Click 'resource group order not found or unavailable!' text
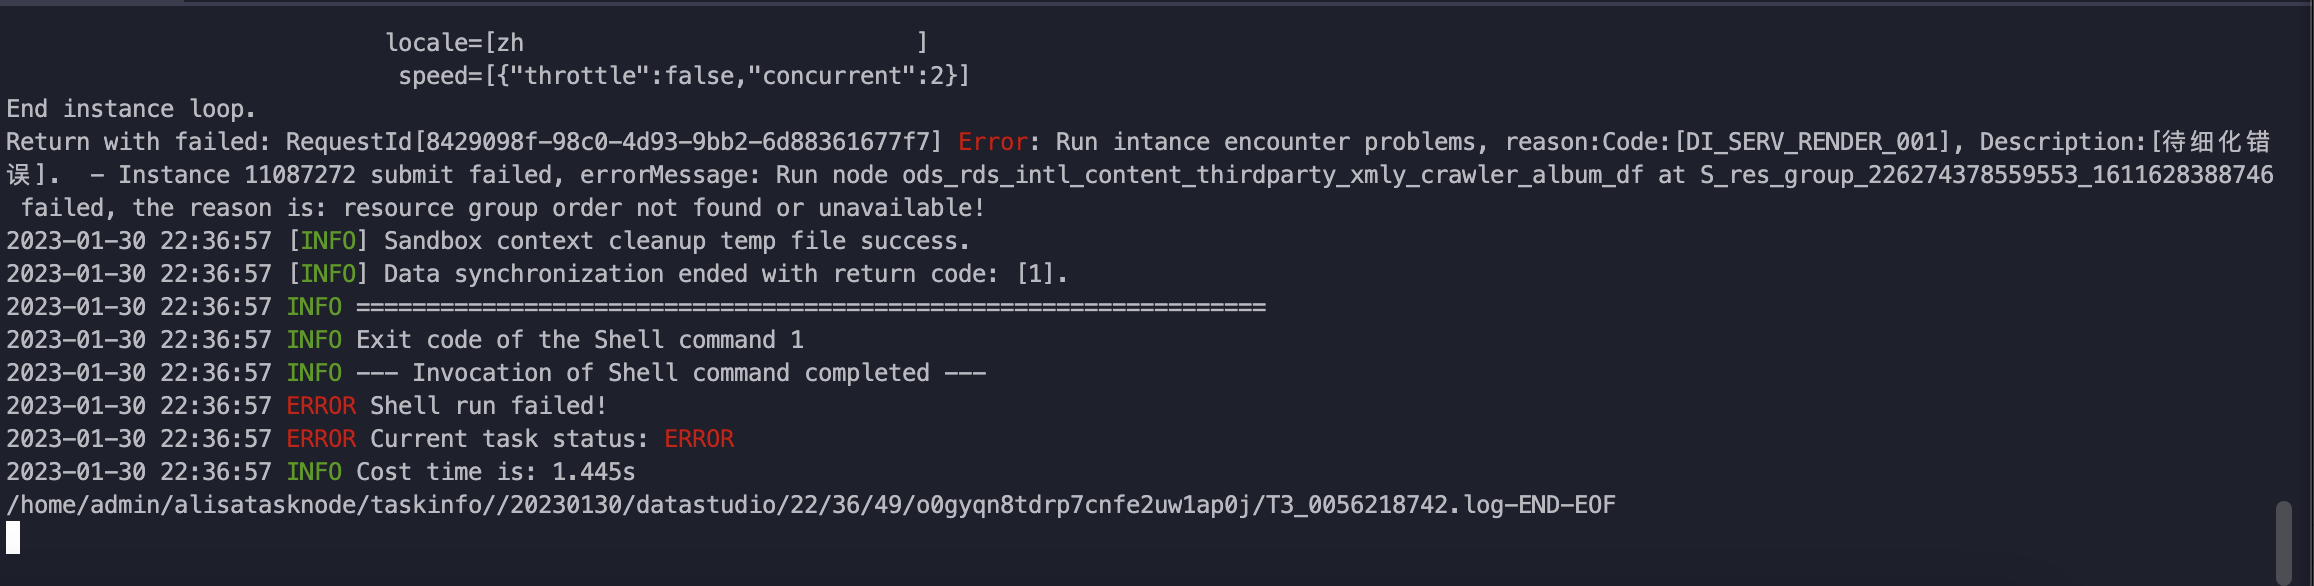The width and height of the screenshot is (2314, 586). [664, 208]
